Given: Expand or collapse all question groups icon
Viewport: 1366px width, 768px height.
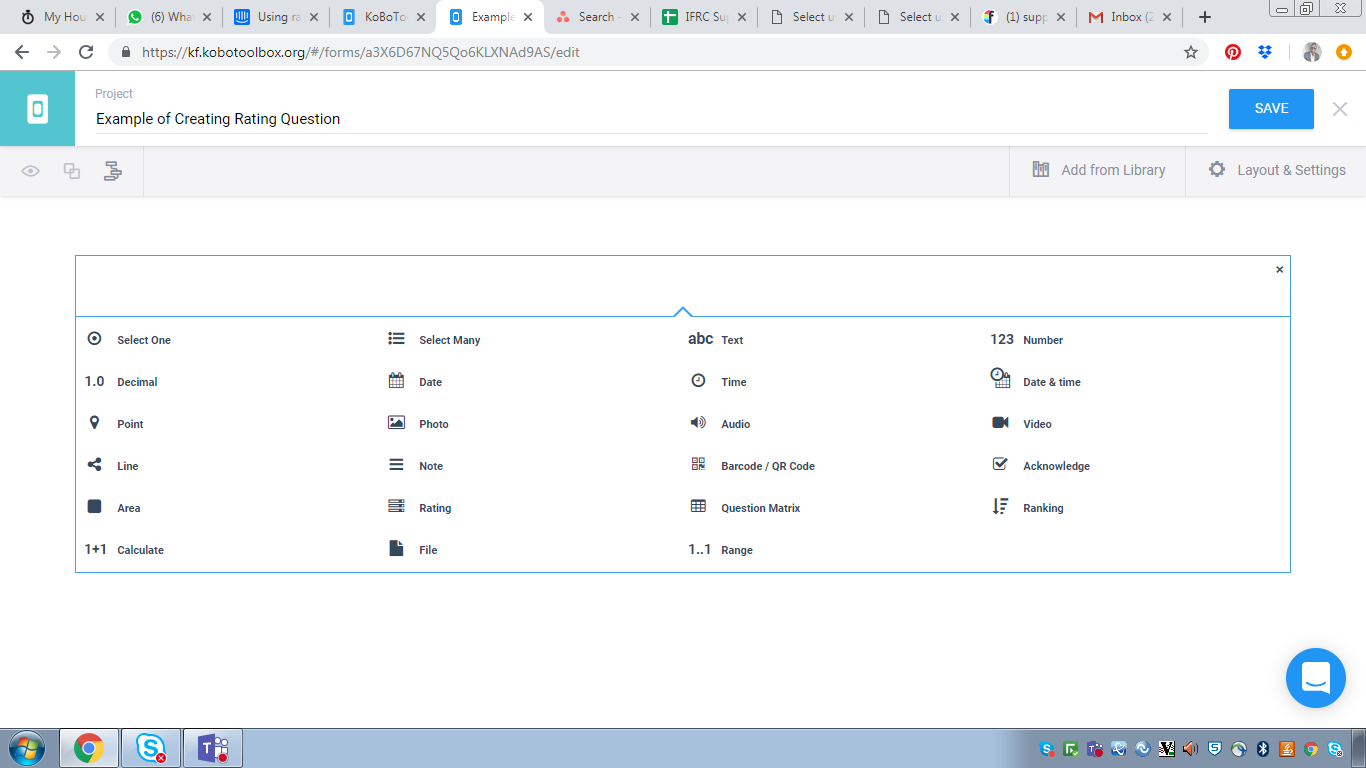Looking at the screenshot, I should pyautogui.click(x=113, y=171).
